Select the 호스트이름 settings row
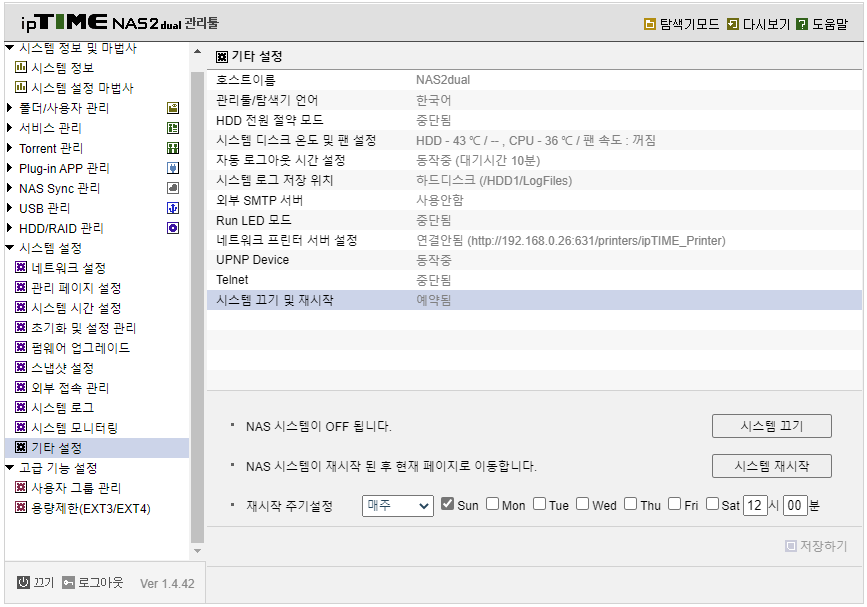 [x=534, y=80]
